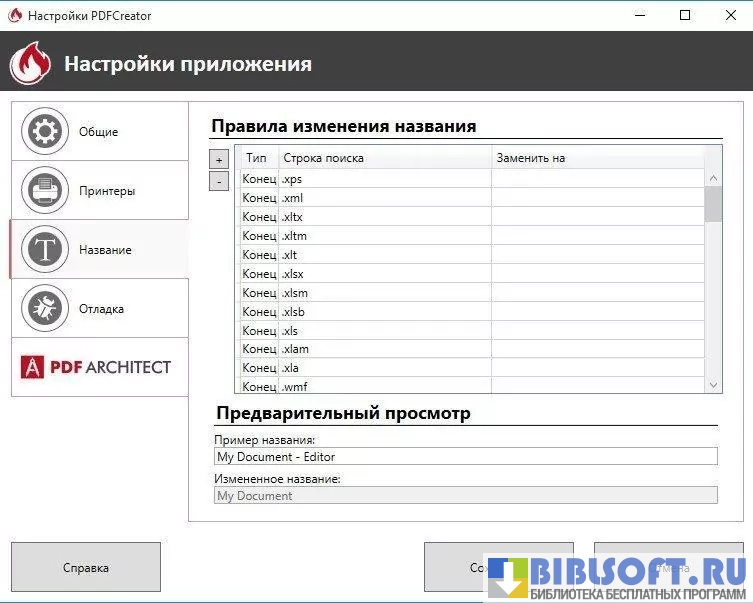
Task: Select the .xlsx rule row
Action: coord(384,274)
